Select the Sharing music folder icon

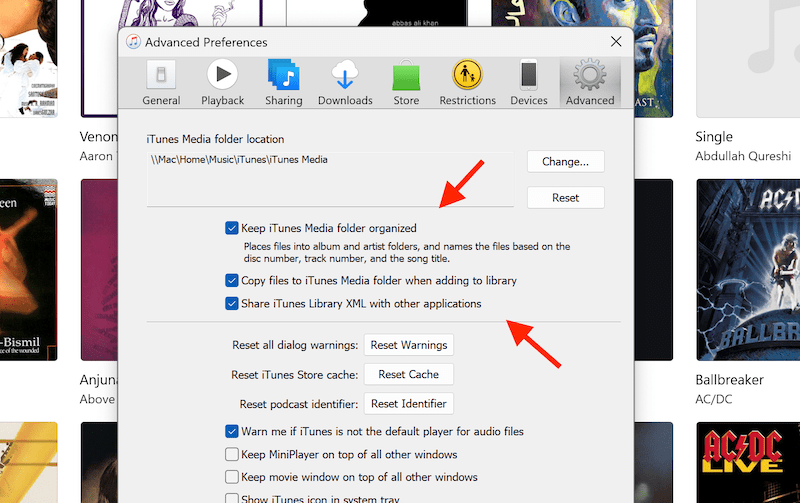tap(285, 77)
